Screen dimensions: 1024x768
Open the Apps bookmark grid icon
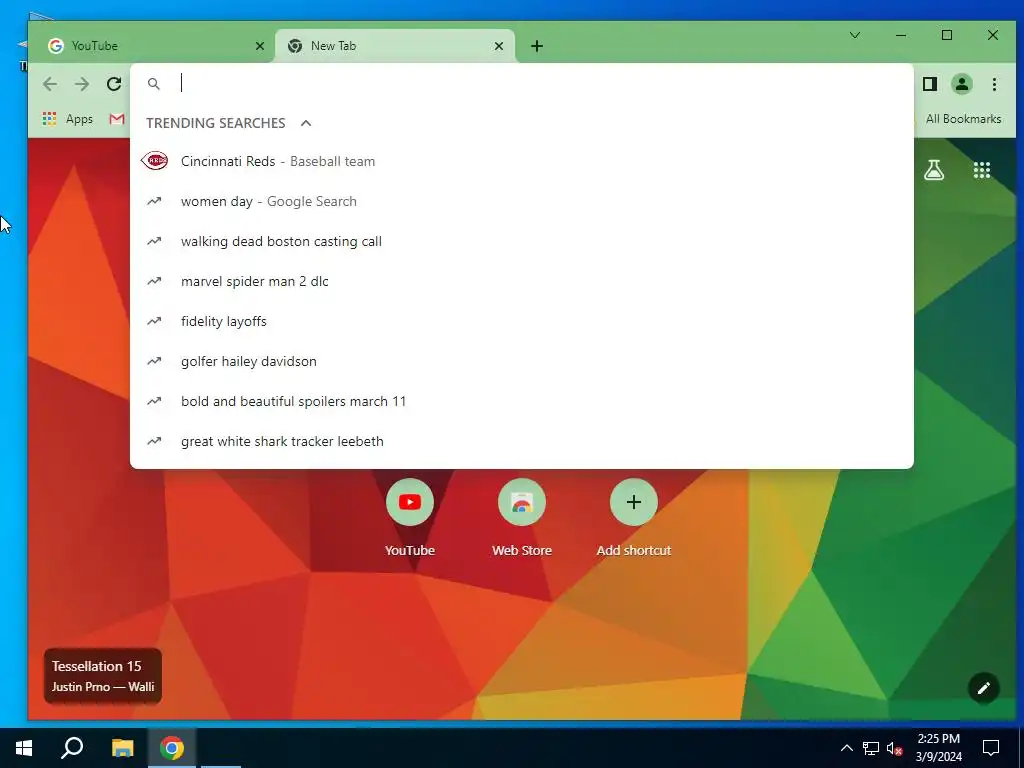click(x=49, y=119)
